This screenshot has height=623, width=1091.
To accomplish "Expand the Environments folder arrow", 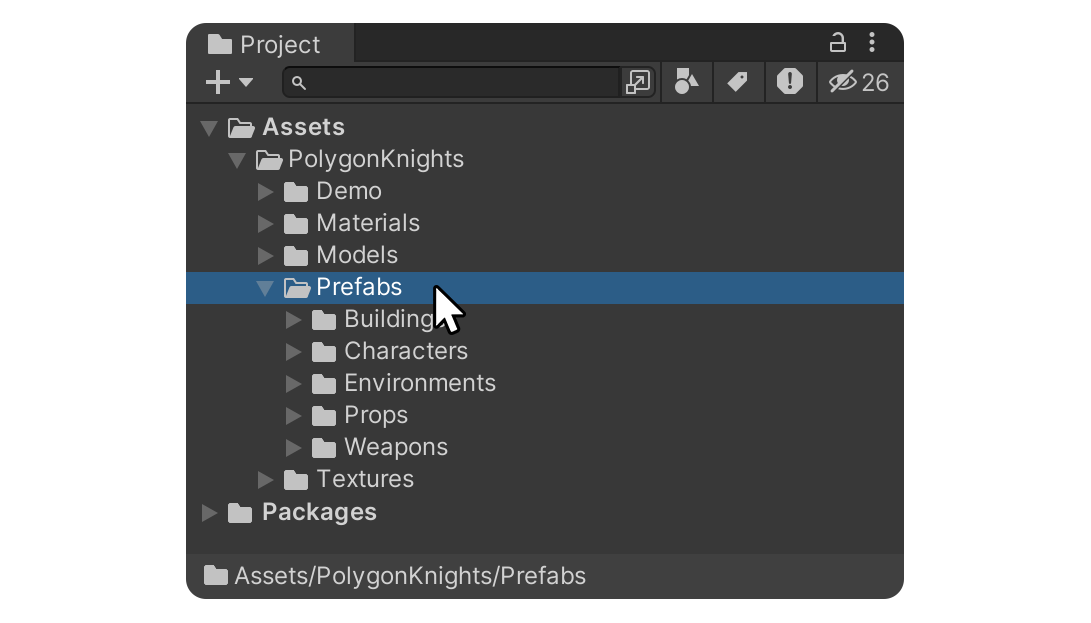I will [x=293, y=384].
